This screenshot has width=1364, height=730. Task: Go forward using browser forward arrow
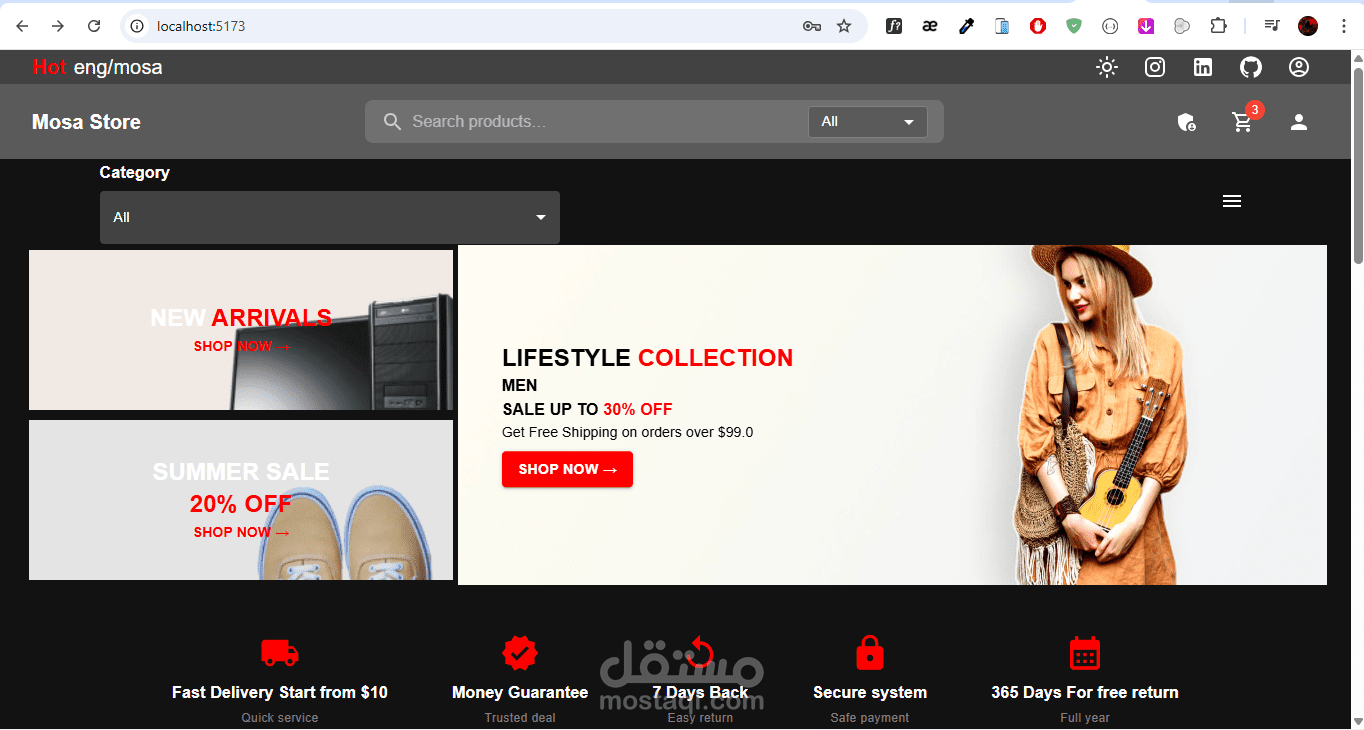coord(58,26)
